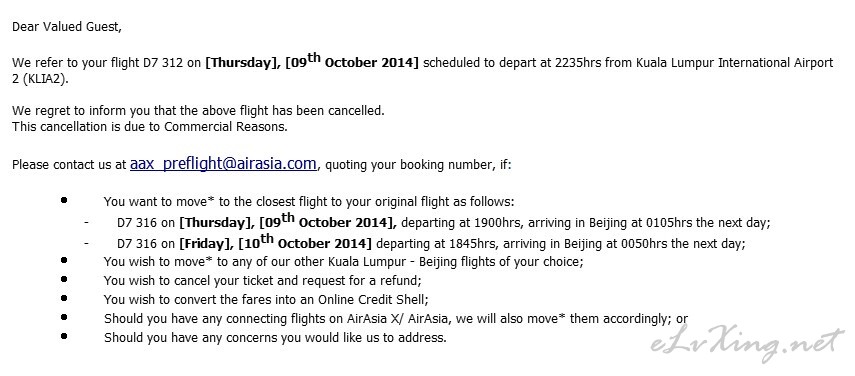The height and width of the screenshot is (376, 855).
Task: Click the D7 316 Friday departing 1845hrs line
Action: (431, 241)
